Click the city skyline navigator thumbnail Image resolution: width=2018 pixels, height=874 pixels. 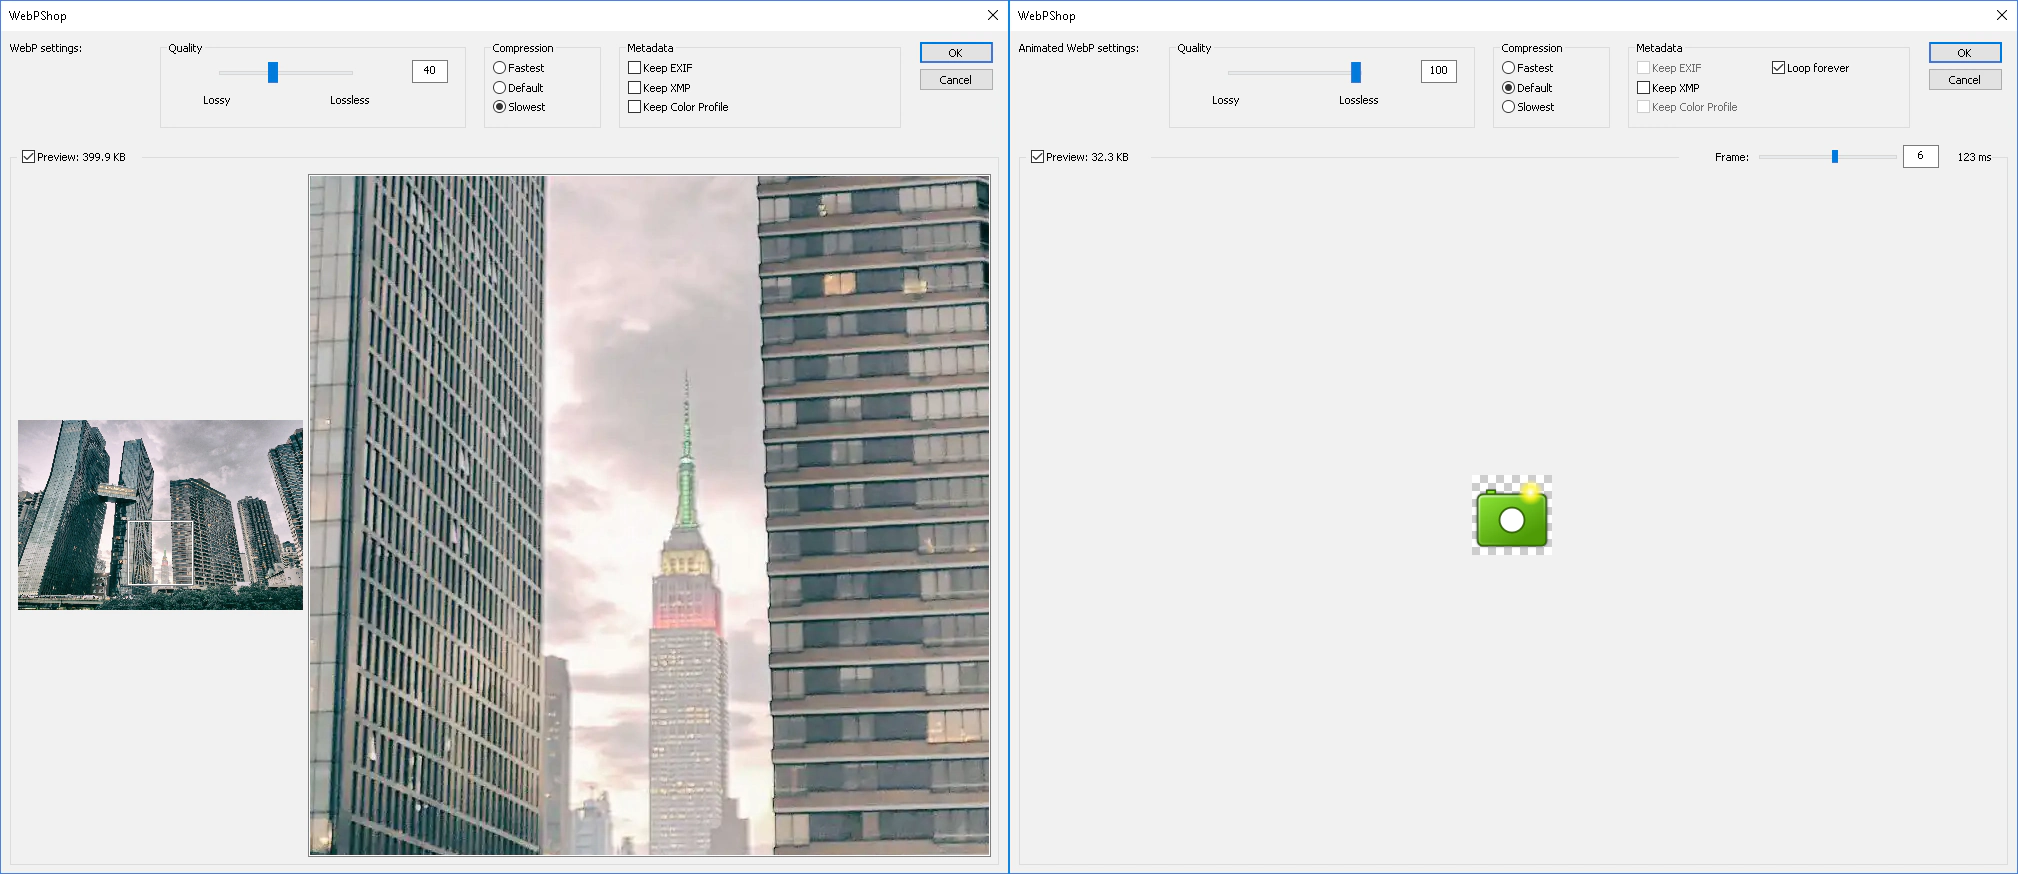(160, 515)
